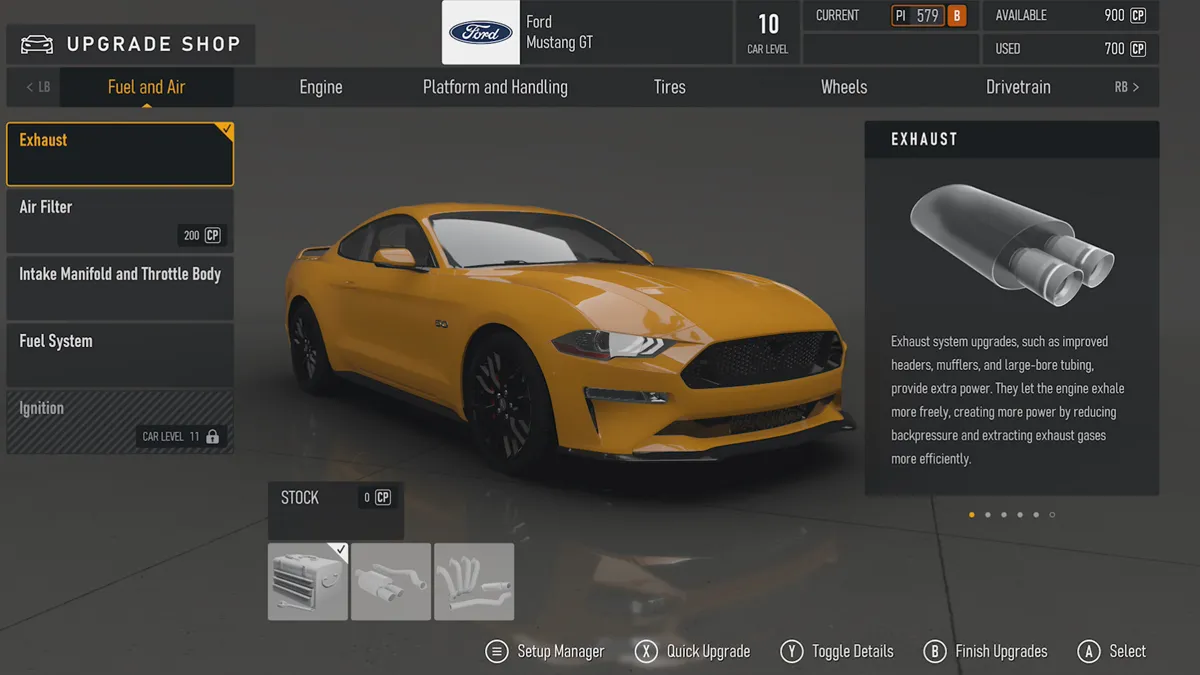Select the headers exhaust upgrade thumbnail
The width and height of the screenshot is (1200, 675).
pyautogui.click(x=474, y=582)
